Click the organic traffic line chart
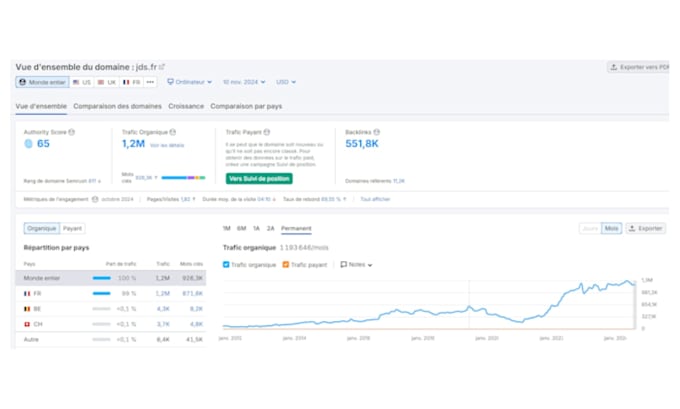This screenshot has height=409, width=680. point(428,306)
